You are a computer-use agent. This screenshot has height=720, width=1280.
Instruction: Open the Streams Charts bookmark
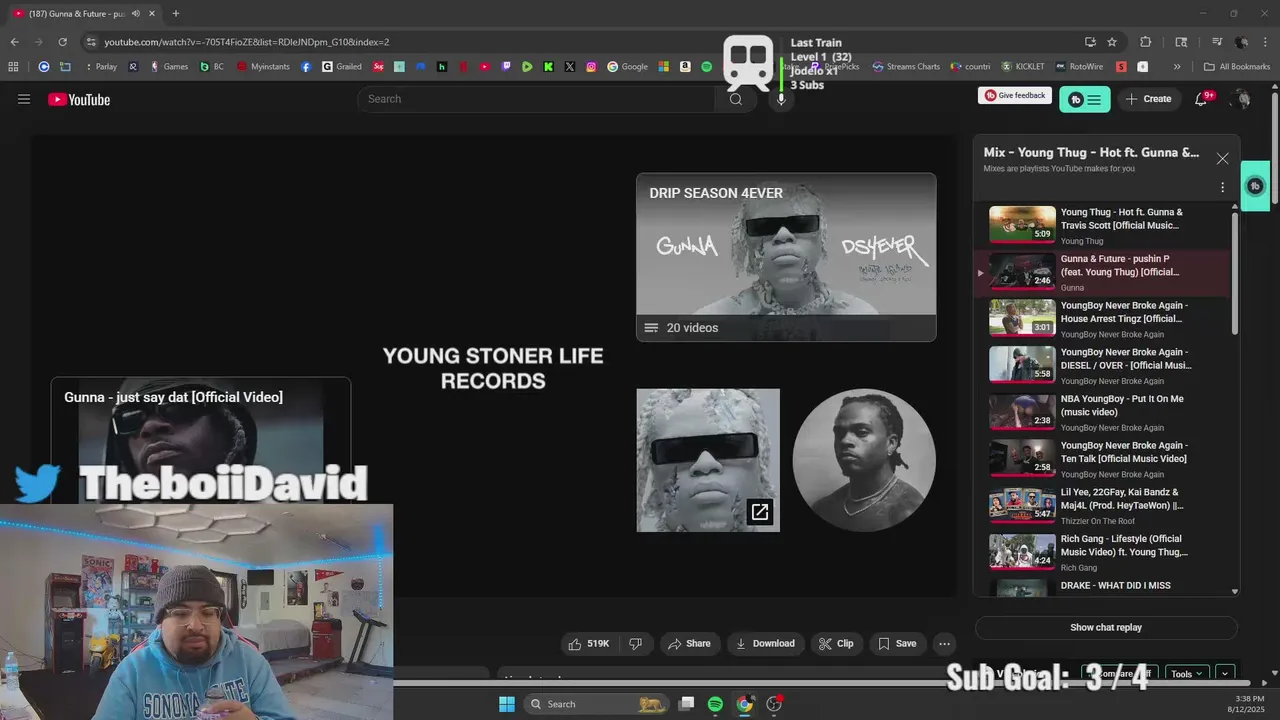[x=906, y=67]
